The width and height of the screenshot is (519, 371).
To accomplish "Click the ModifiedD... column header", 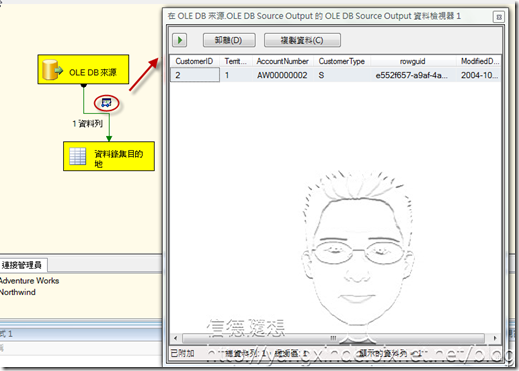I will pos(479,61).
